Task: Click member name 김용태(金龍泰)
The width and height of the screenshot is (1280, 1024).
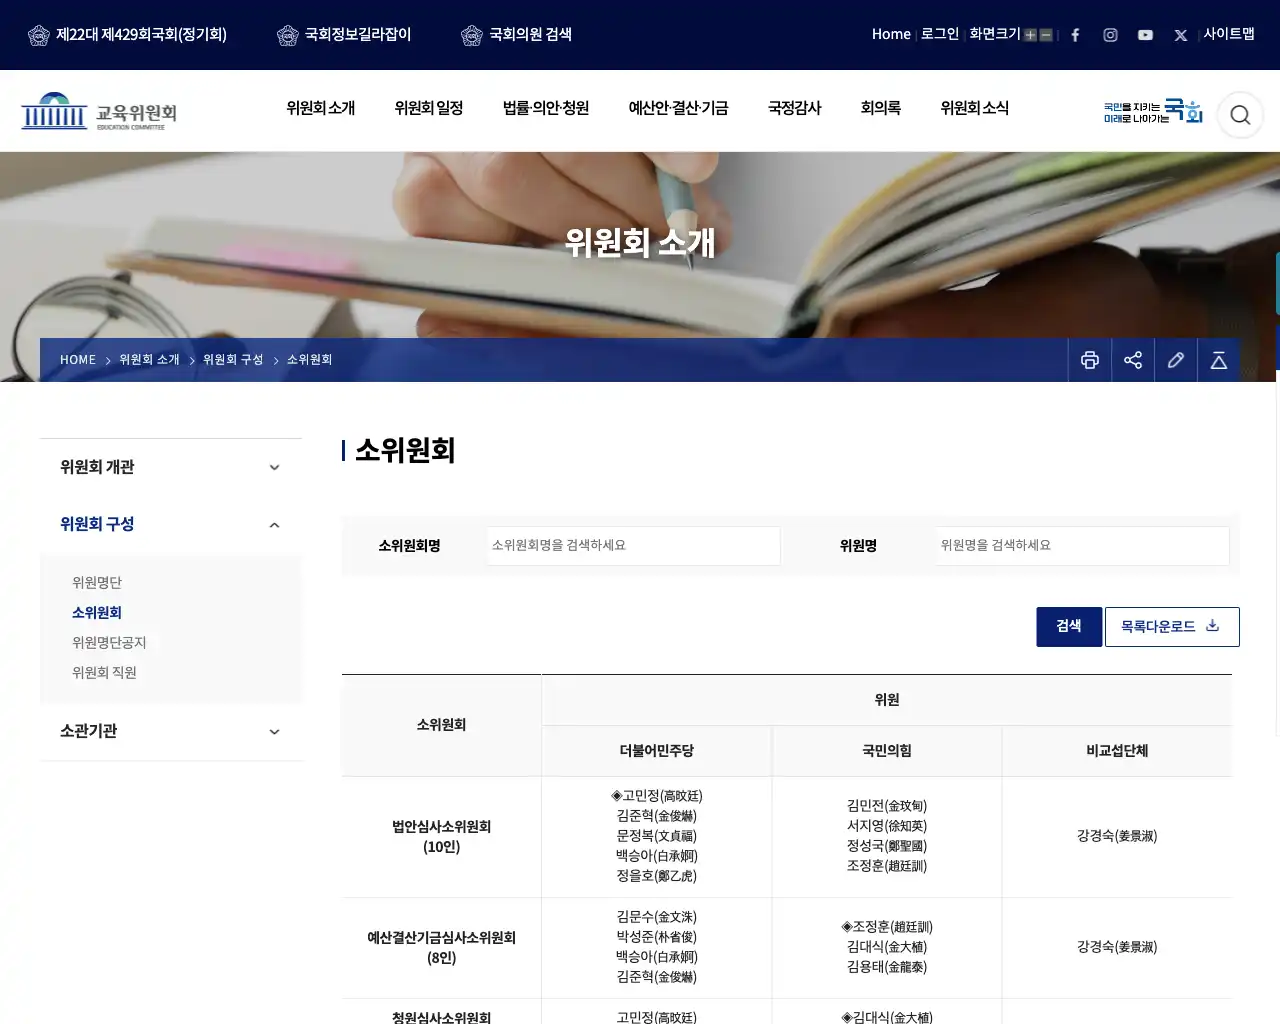Action: [x=887, y=967]
